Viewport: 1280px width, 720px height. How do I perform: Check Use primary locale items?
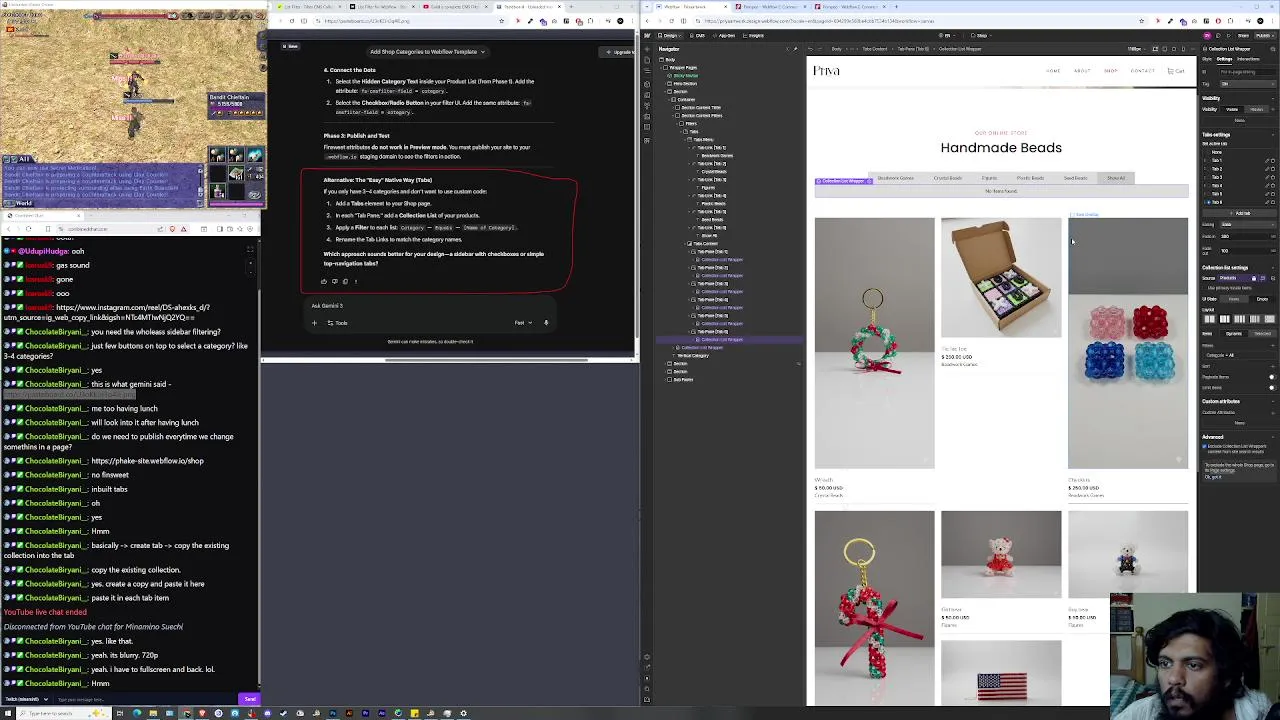pos(1205,288)
